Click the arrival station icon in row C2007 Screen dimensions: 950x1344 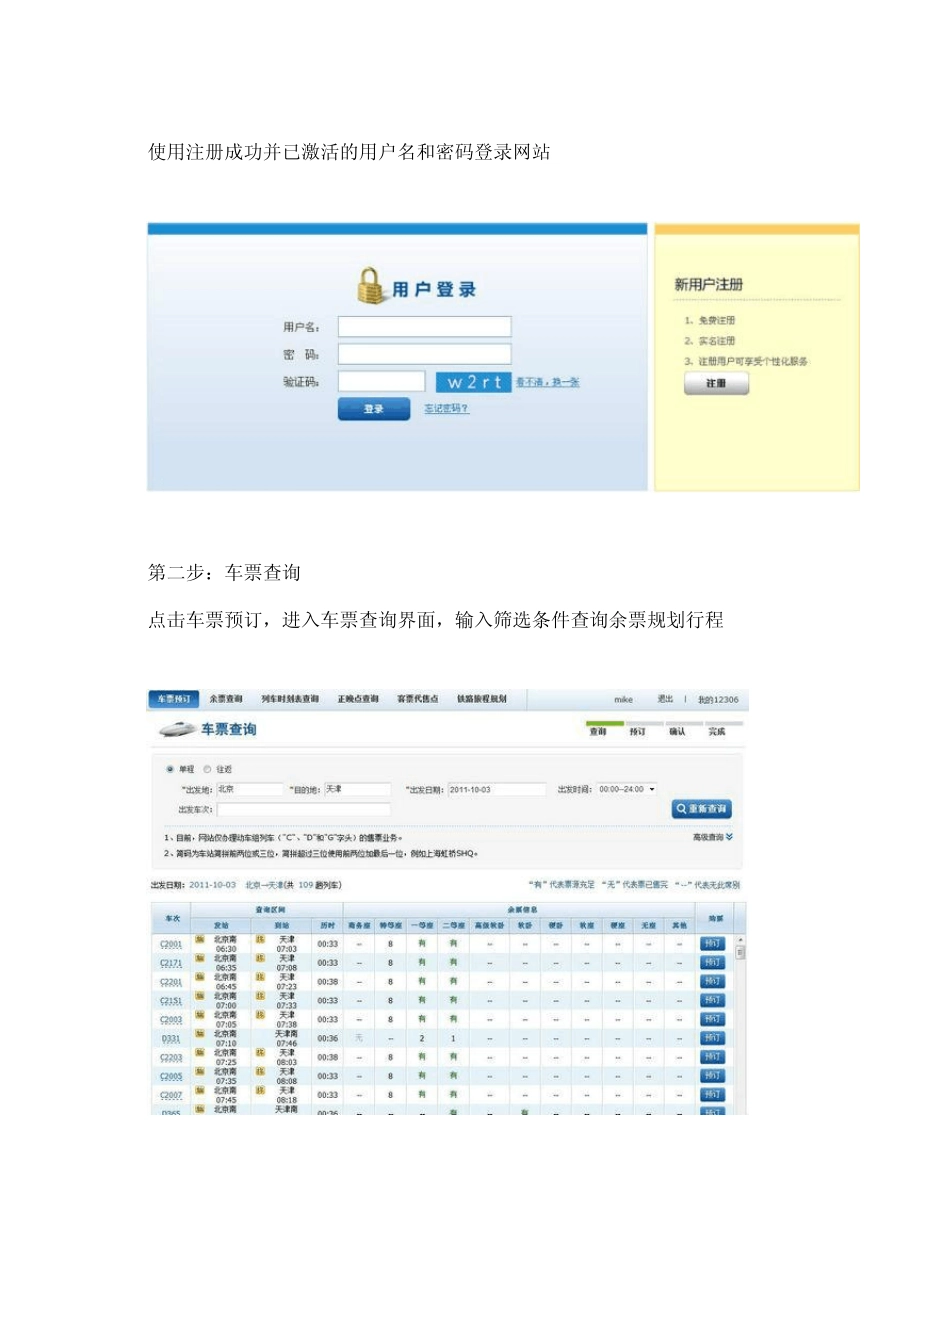pos(260,1090)
